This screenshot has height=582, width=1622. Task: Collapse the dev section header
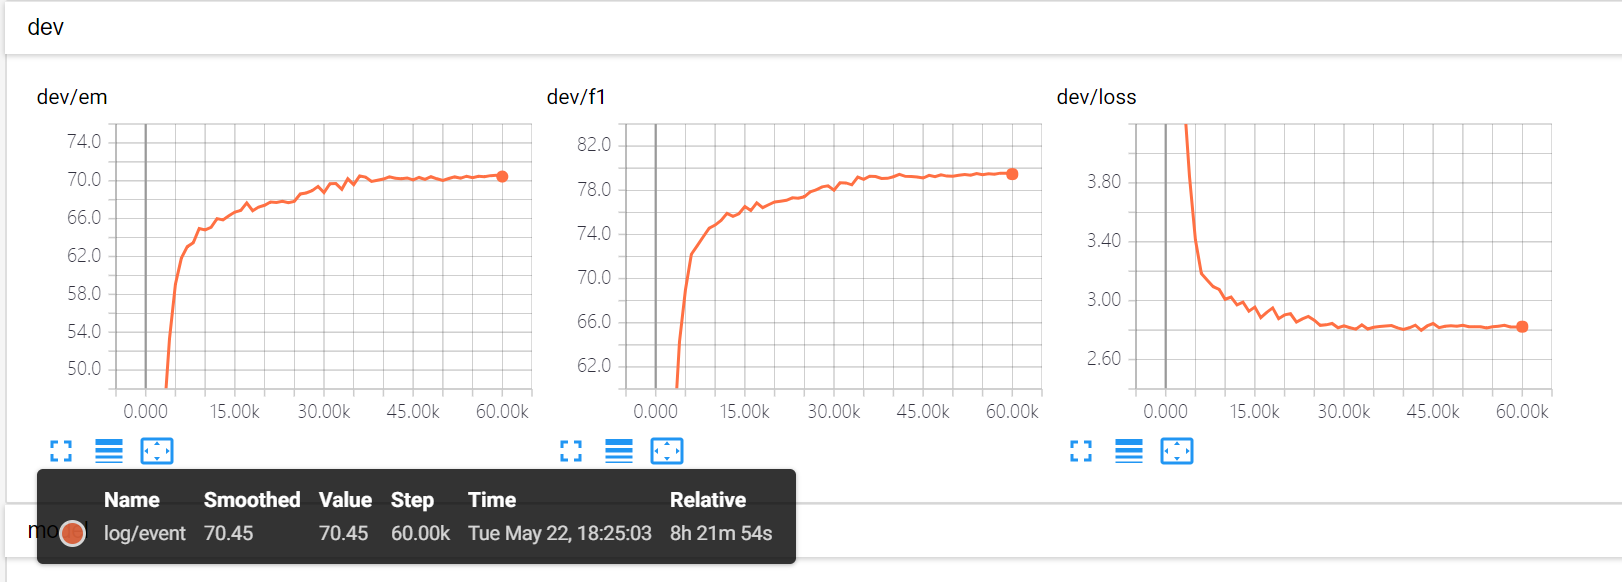click(x=812, y=28)
